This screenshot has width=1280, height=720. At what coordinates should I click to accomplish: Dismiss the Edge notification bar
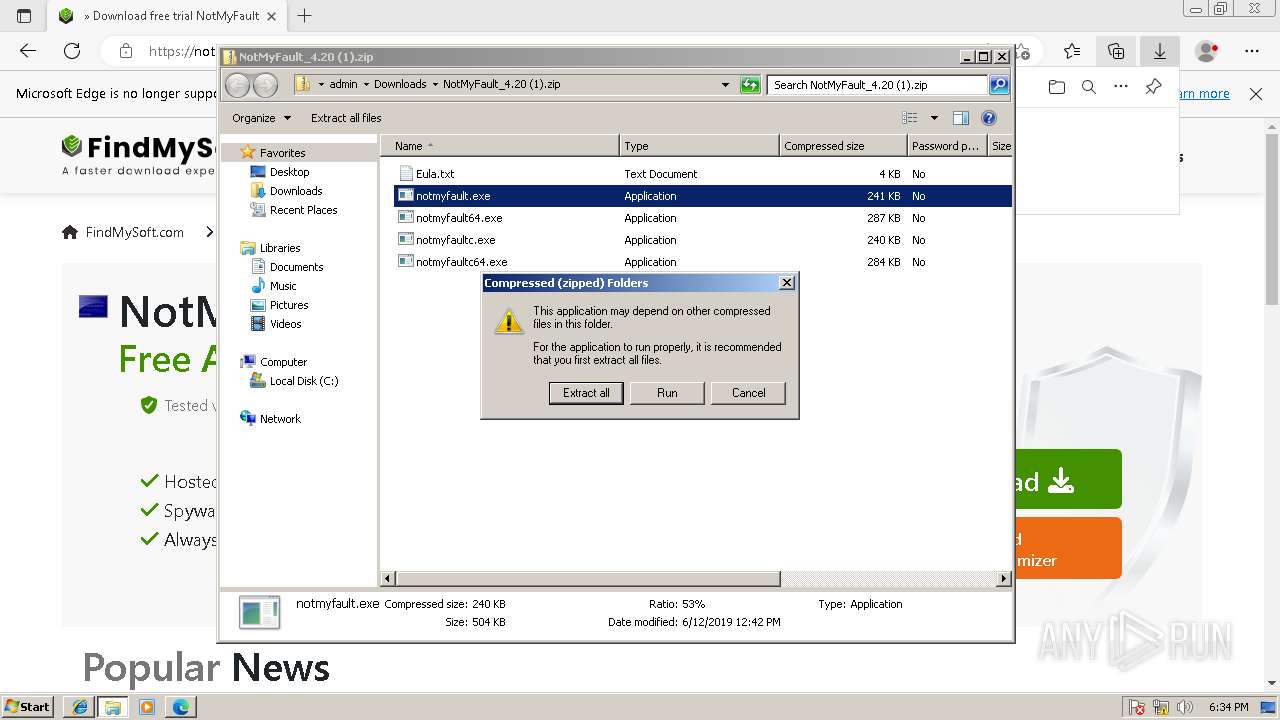[x=1256, y=94]
